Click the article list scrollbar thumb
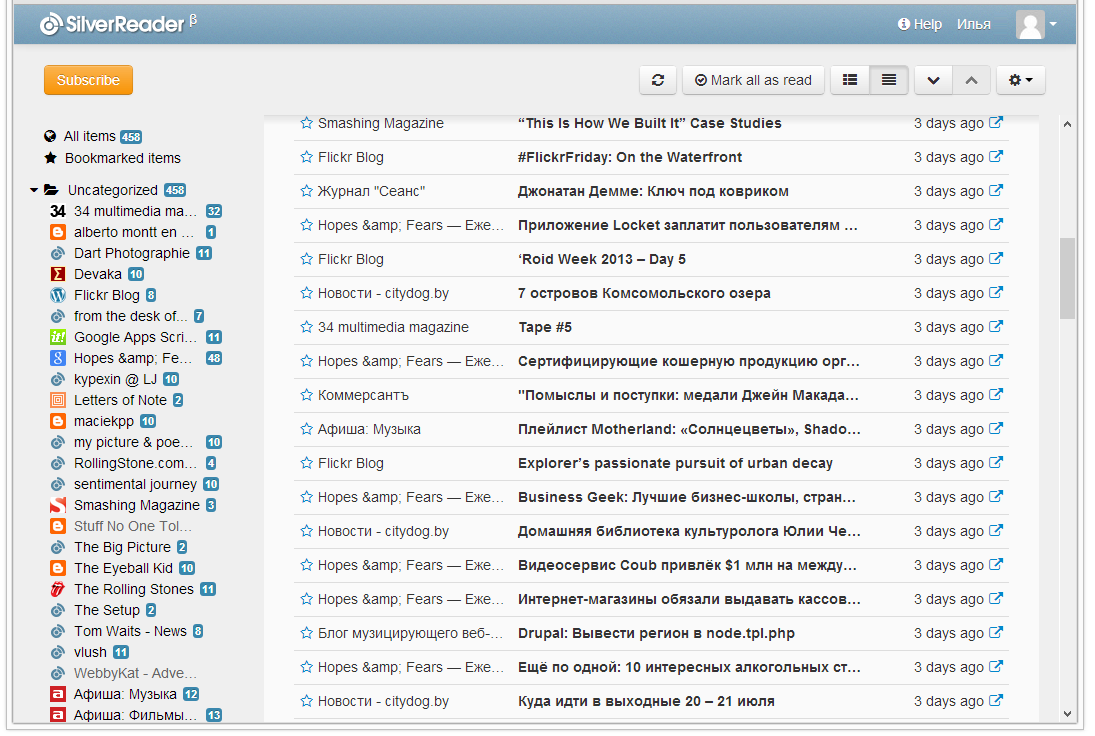1095x736 pixels. [x=1067, y=278]
